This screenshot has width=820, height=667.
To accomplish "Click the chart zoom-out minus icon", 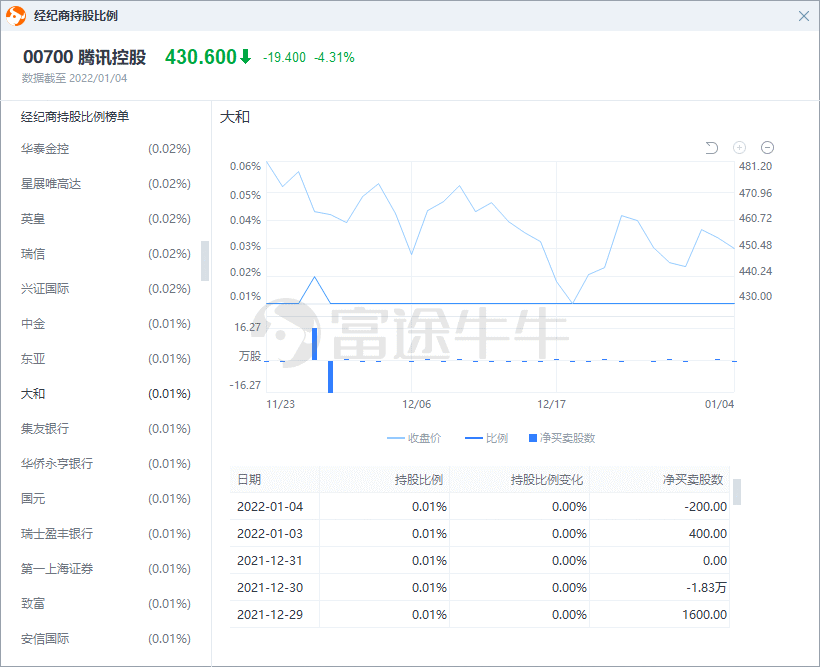I will click(x=768, y=148).
